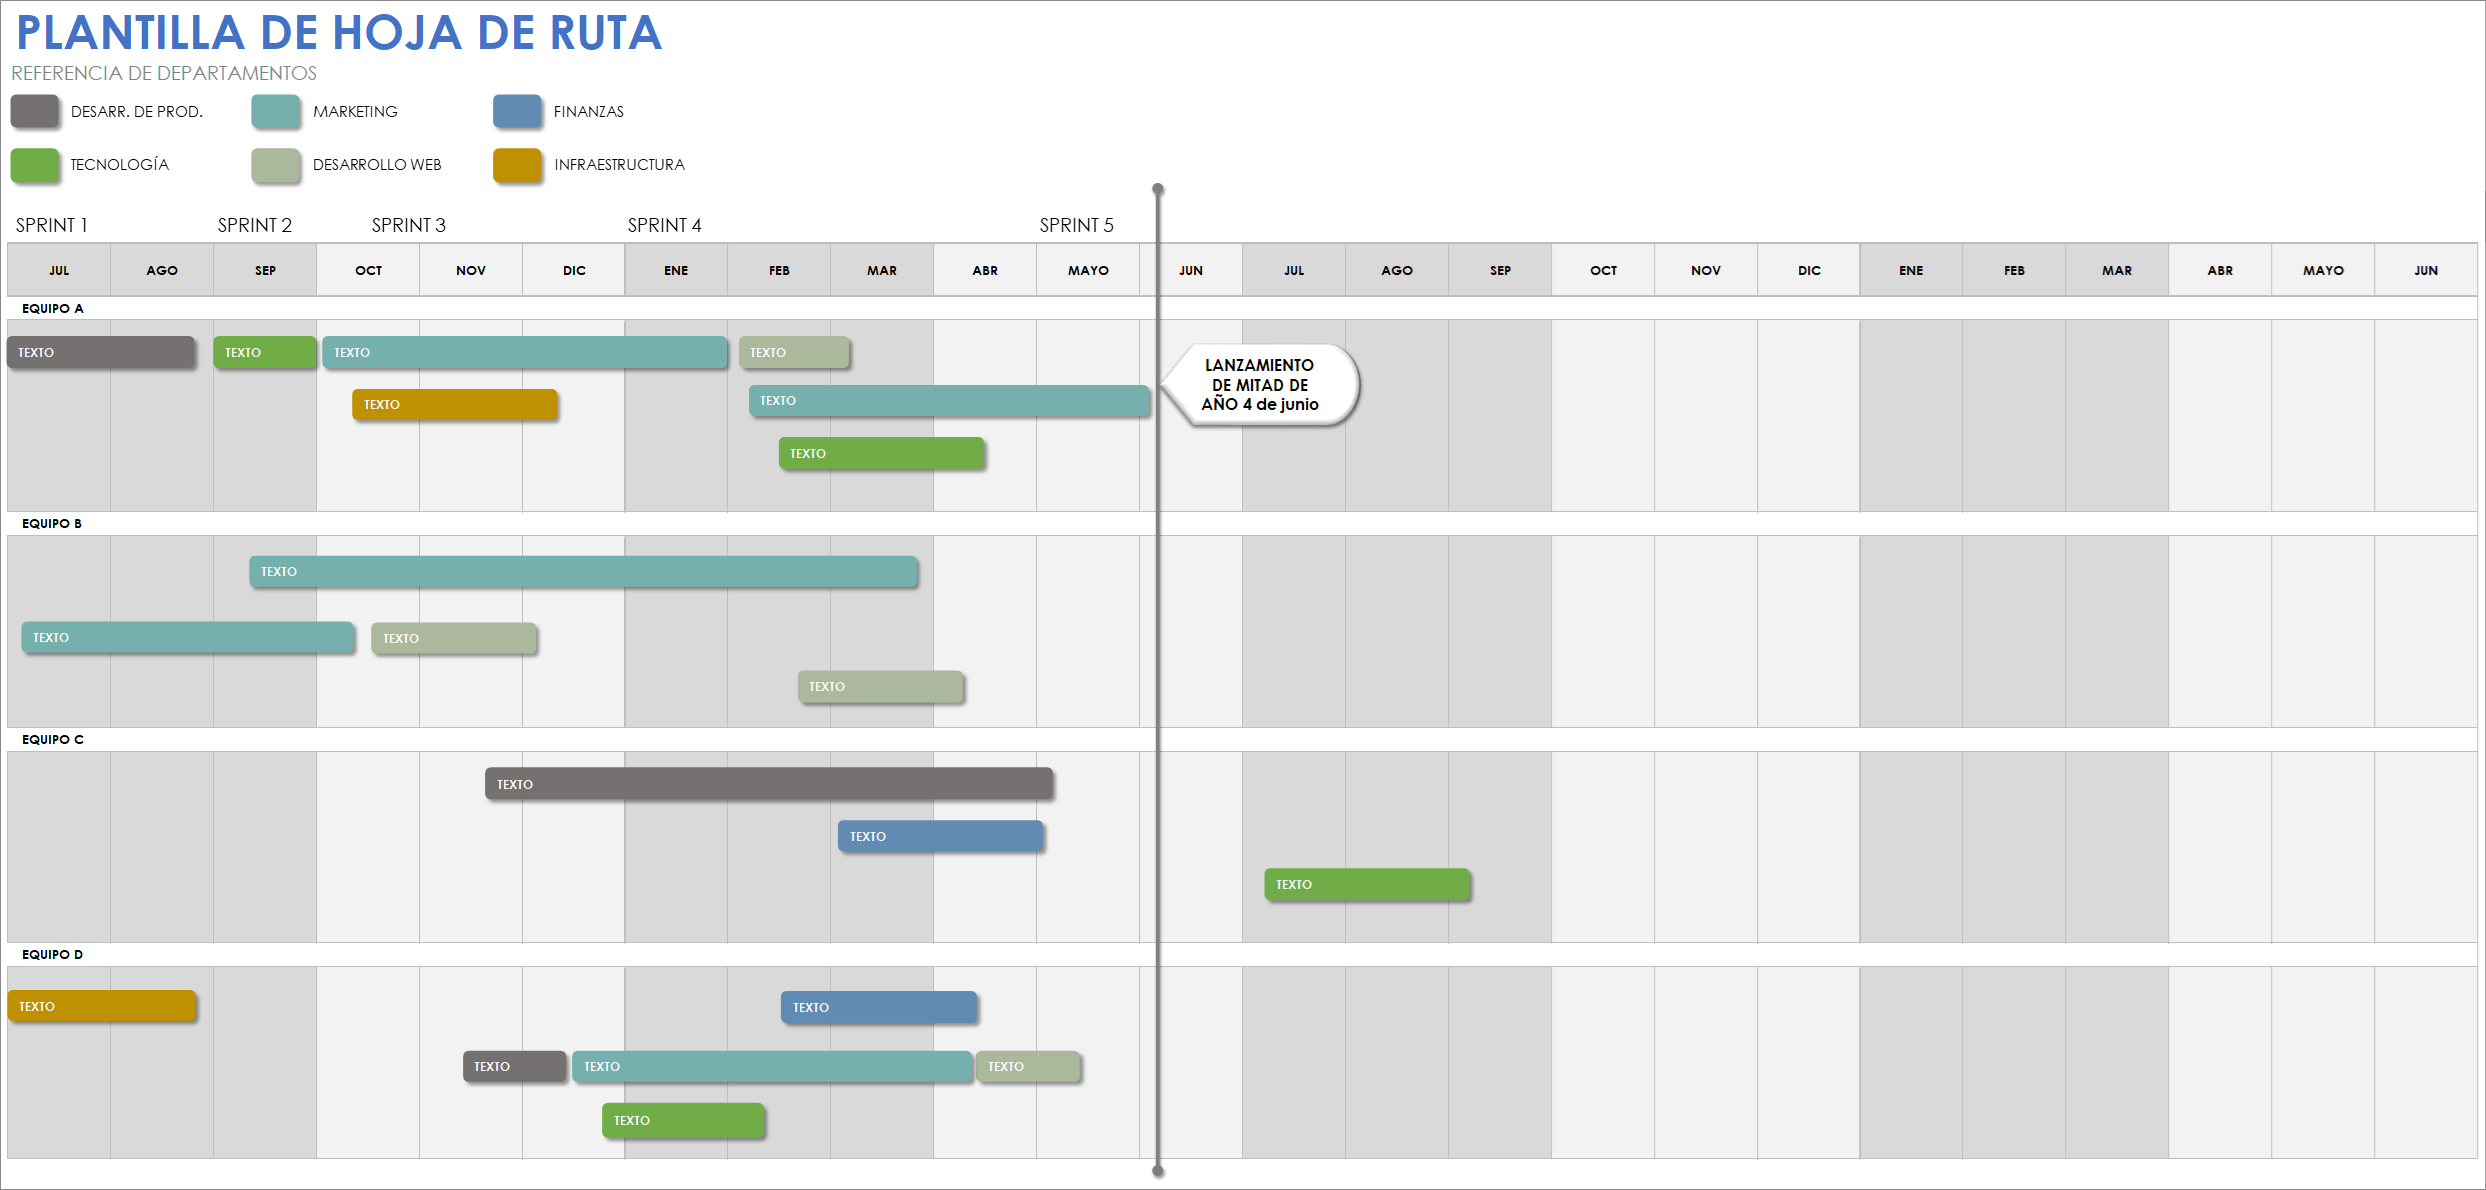The image size is (2486, 1190).
Task: Select green Equipo C bar after milestone
Action: click(1367, 884)
